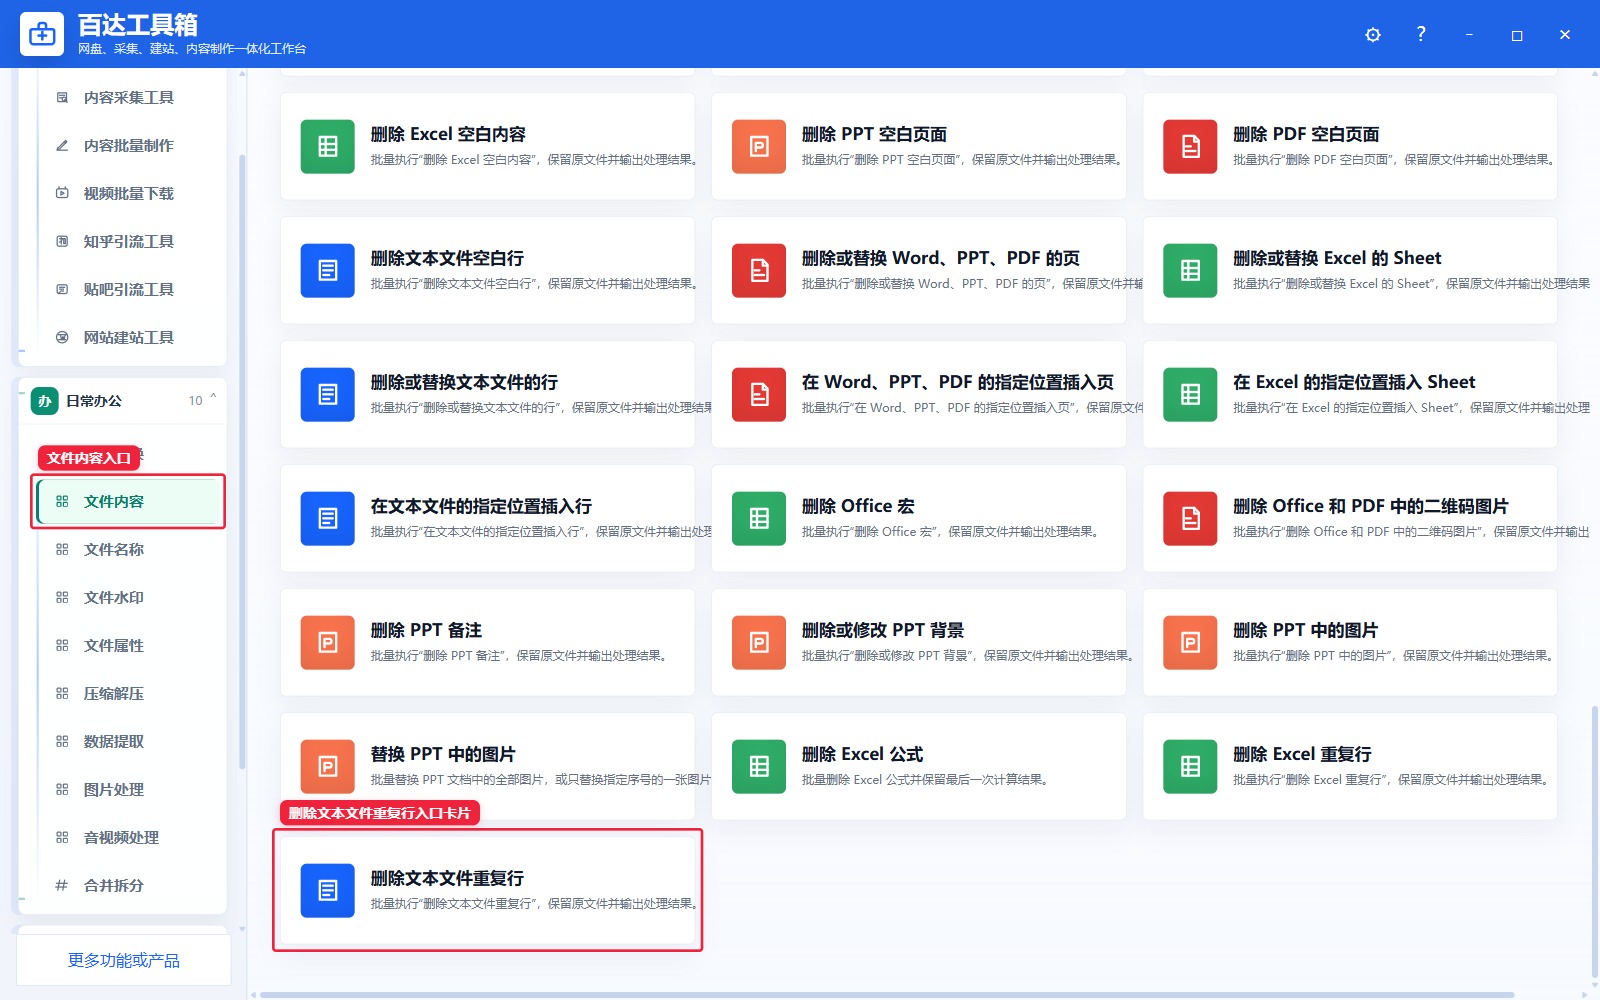Click the blue icon for 在文本文件的指定位置插入行
Viewport: 1600px width, 1000px height.
[328, 519]
